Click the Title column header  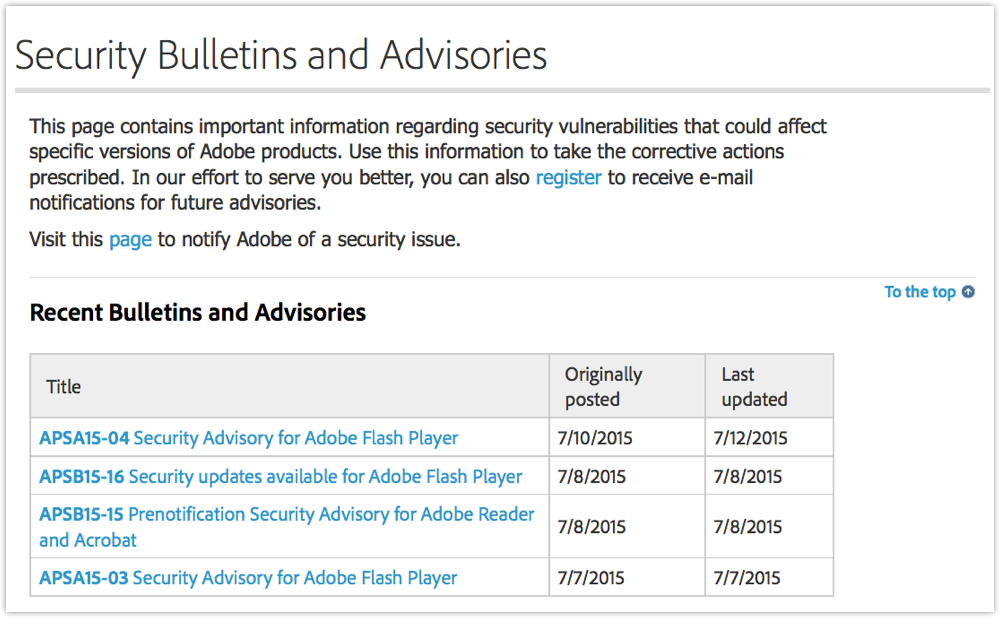pyautogui.click(x=290, y=386)
